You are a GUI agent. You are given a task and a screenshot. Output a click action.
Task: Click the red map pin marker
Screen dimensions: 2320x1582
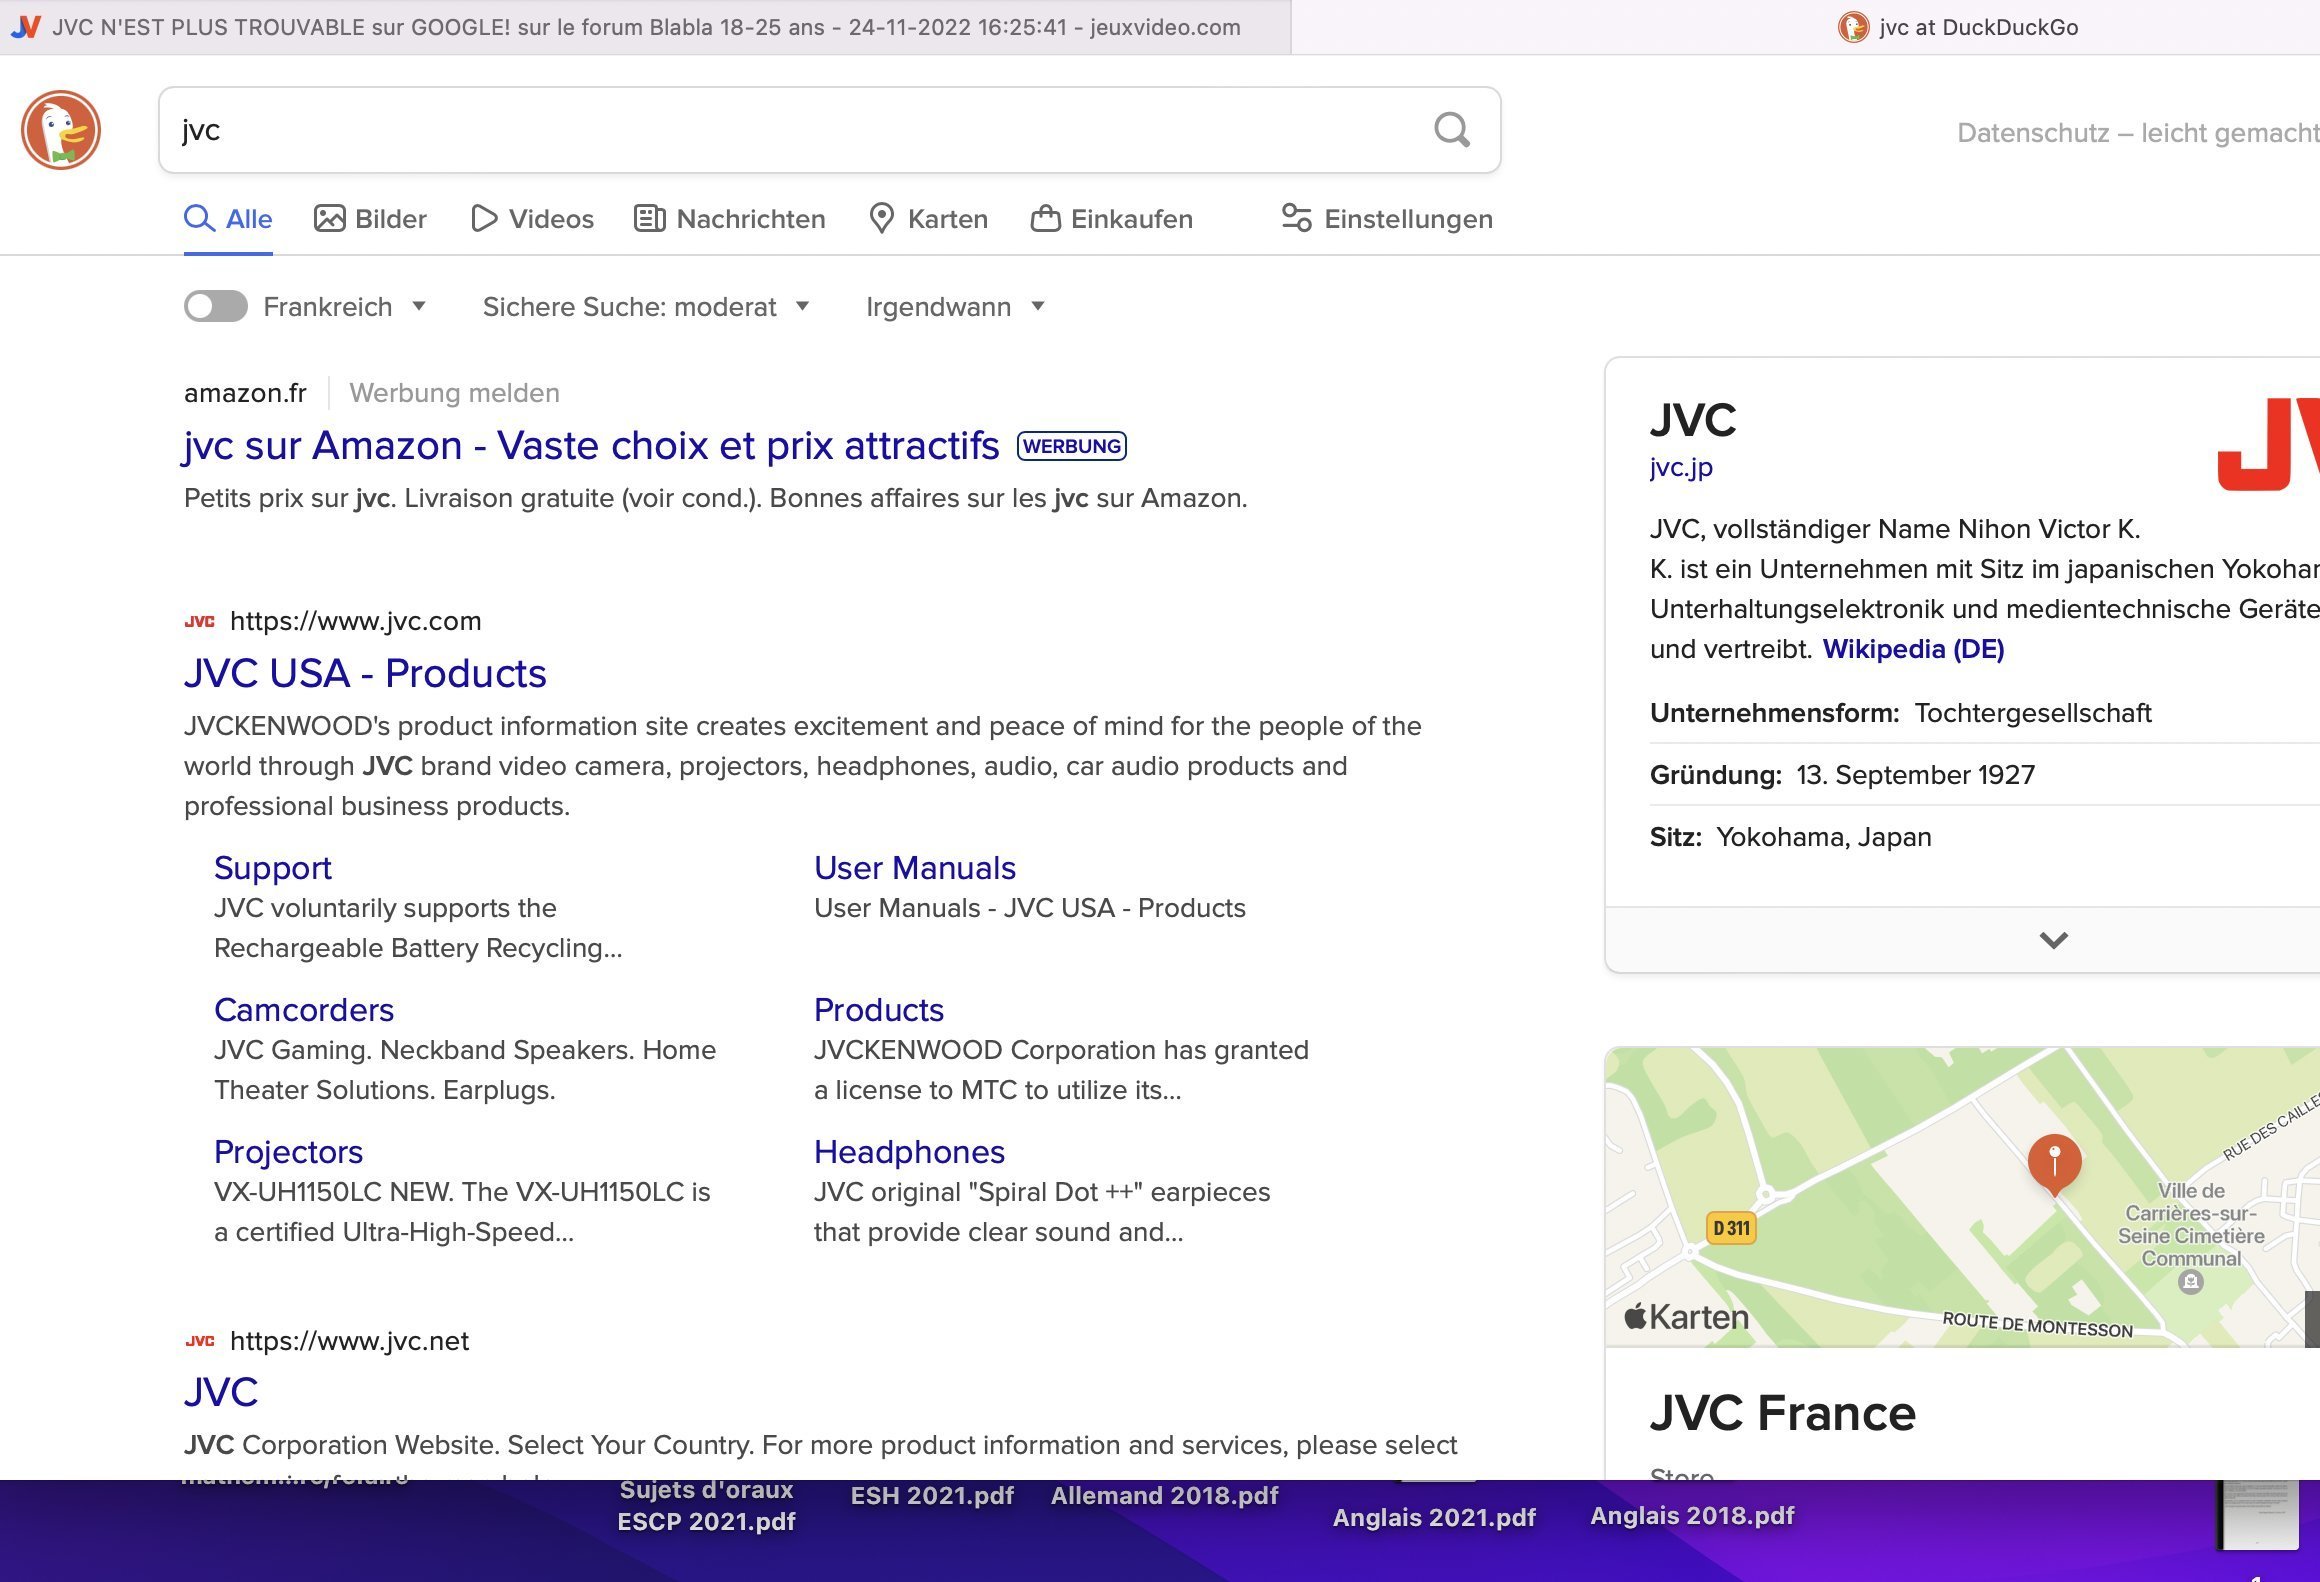(x=2054, y=1162)
